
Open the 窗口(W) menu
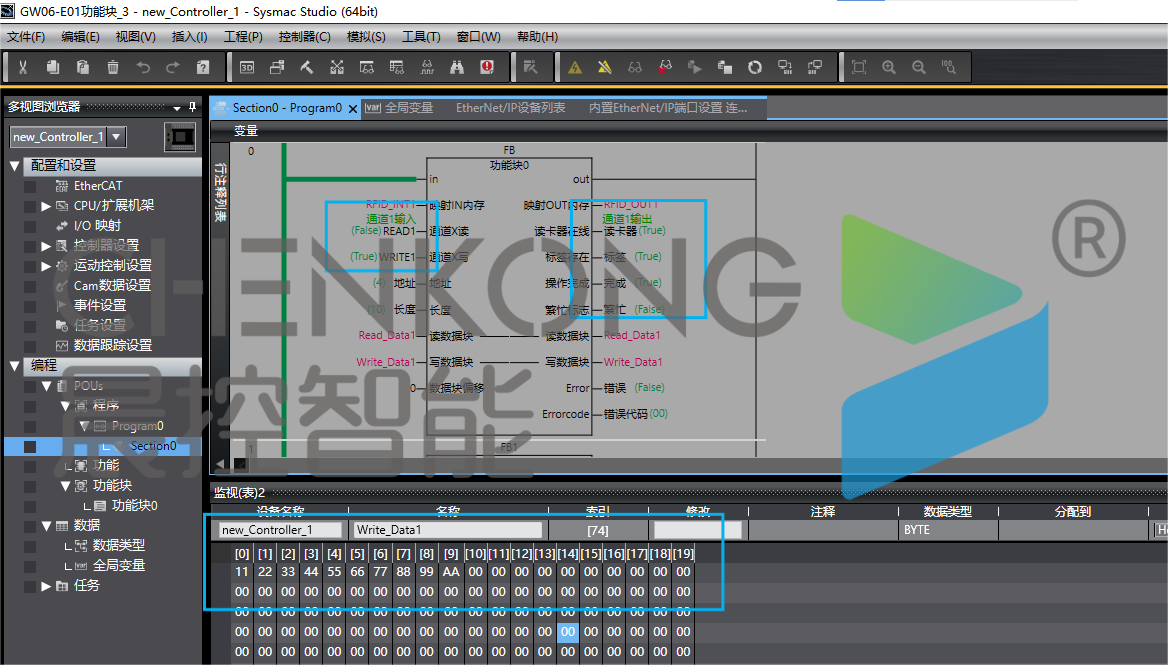478,36
